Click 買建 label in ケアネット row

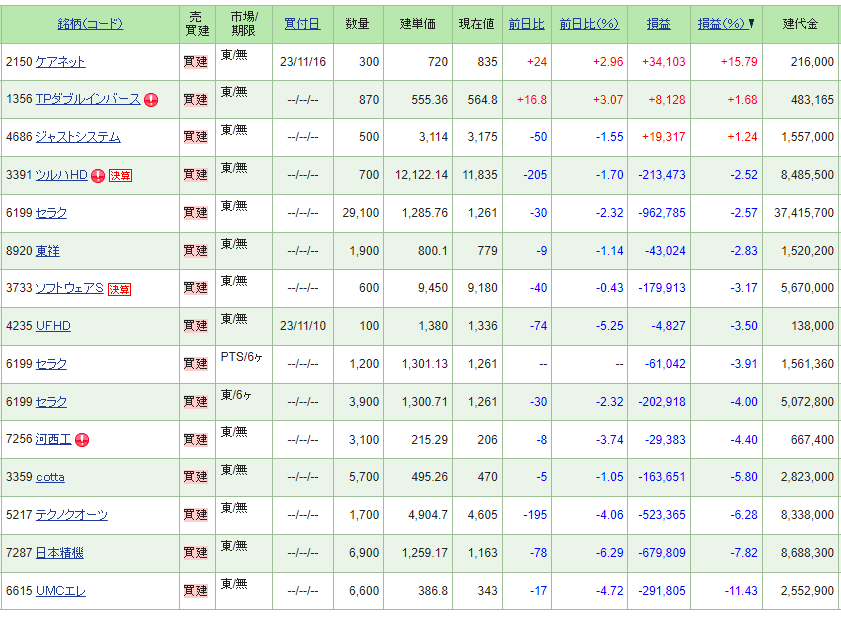coord(195,62)
